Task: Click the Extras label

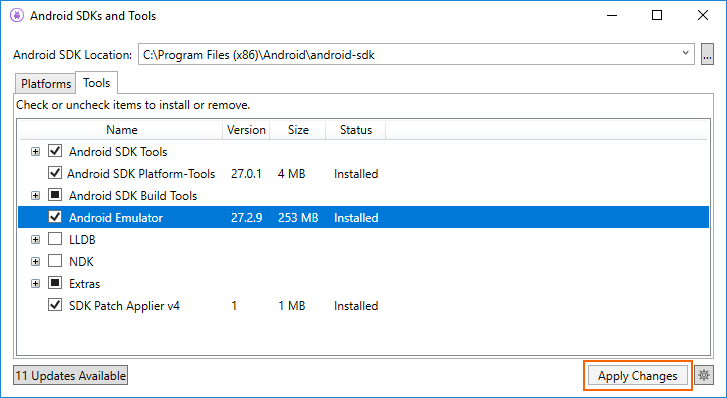Action: click(84, 283)
